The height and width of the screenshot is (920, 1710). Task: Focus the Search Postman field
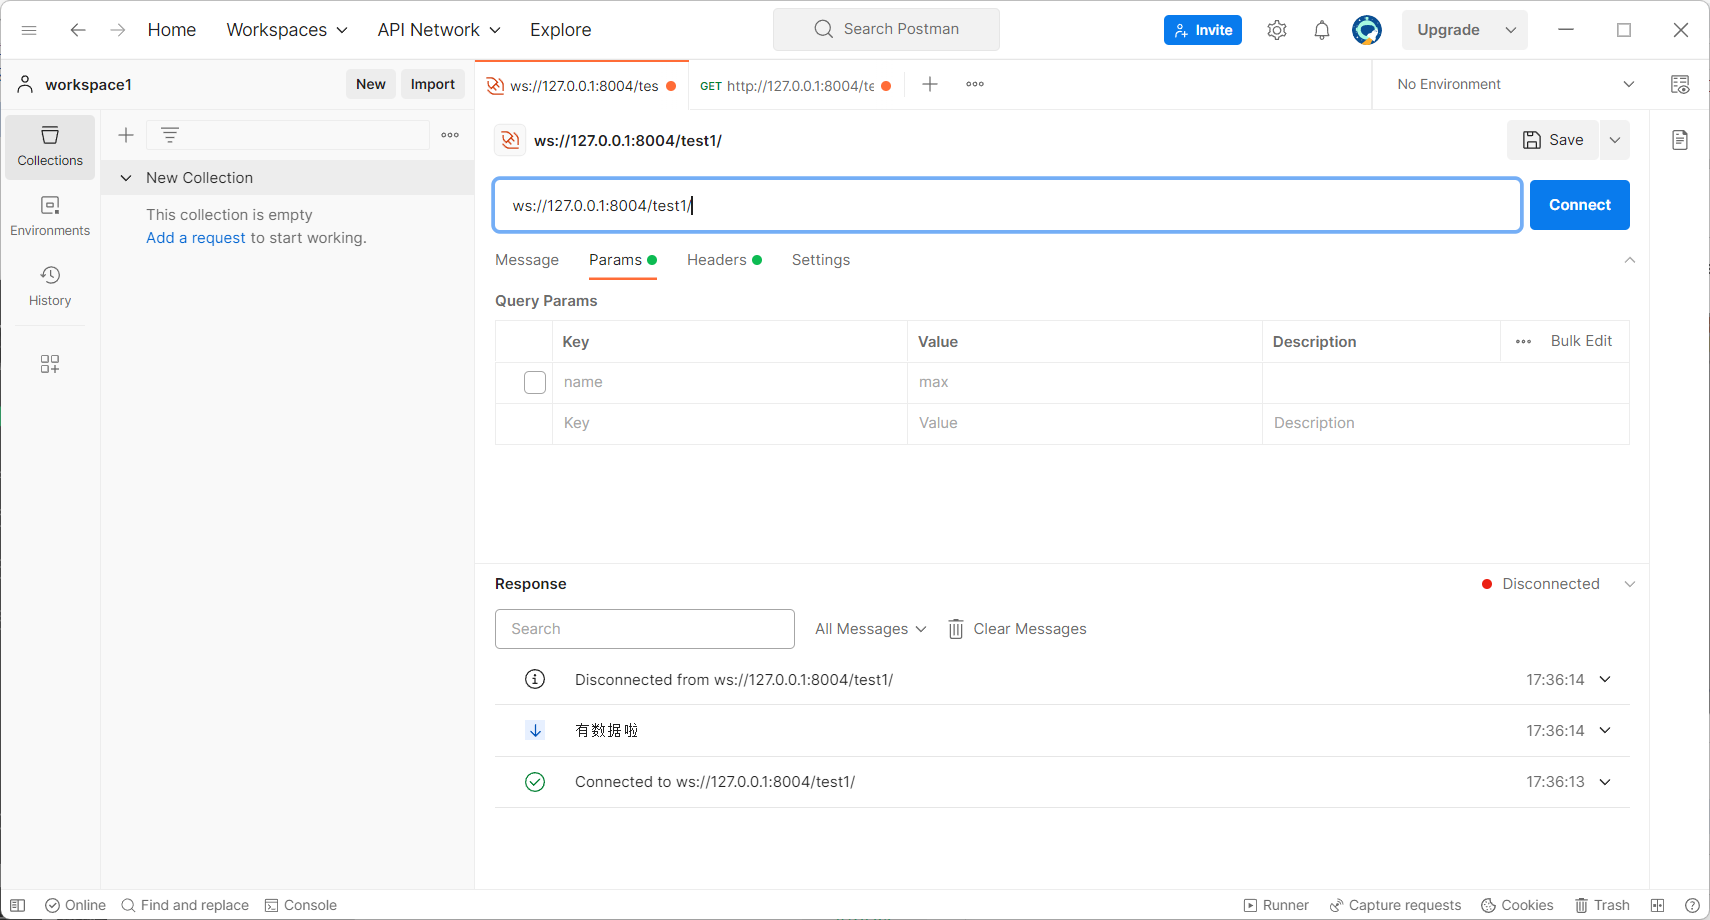tap(886, 29)
